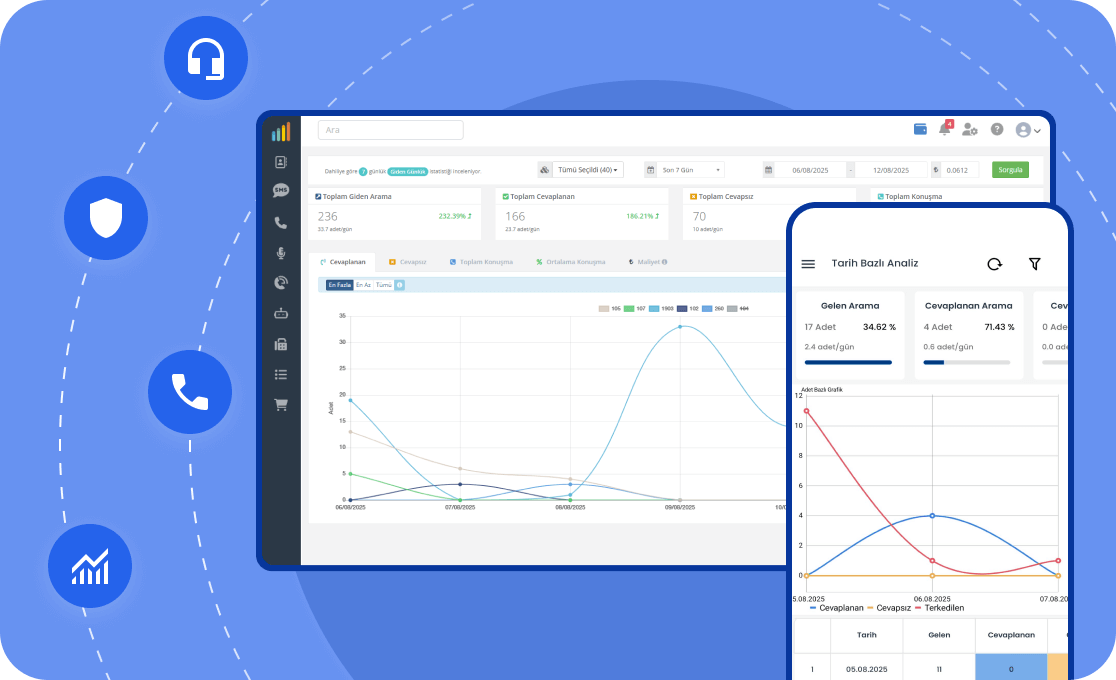Tap the filter funnel icon on mobile
The image size is (1116, 680).
[1035, 264]
